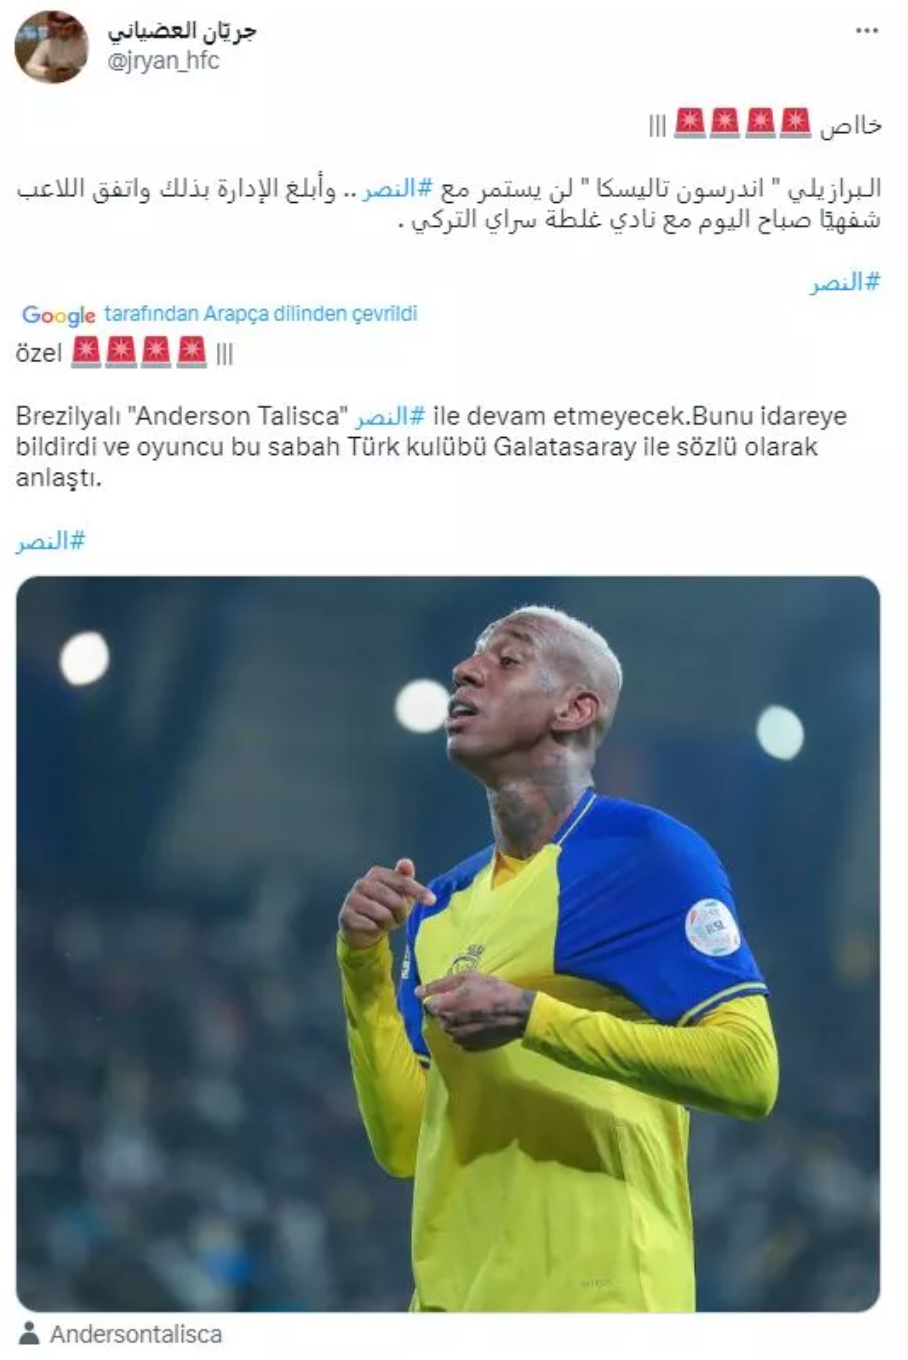
Task: Open the tagged Andersontalisca profile
Action: click(136, 1334)
